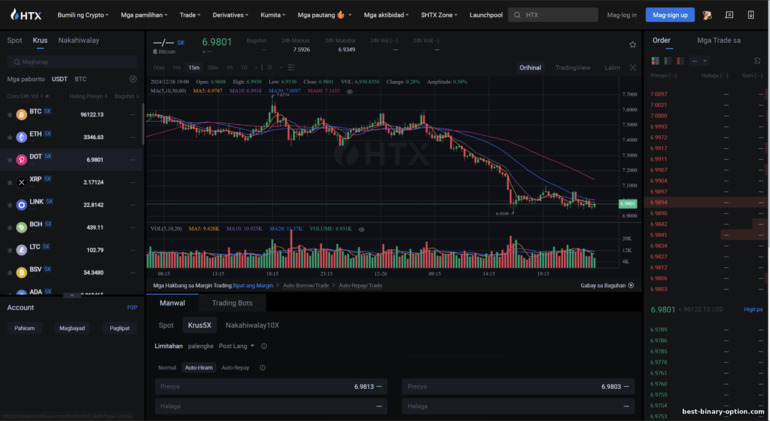The width and height of the screenshot is (770, 421).
Task: Open info icon next to Auto-Repay
Action: tap(262, 367)
